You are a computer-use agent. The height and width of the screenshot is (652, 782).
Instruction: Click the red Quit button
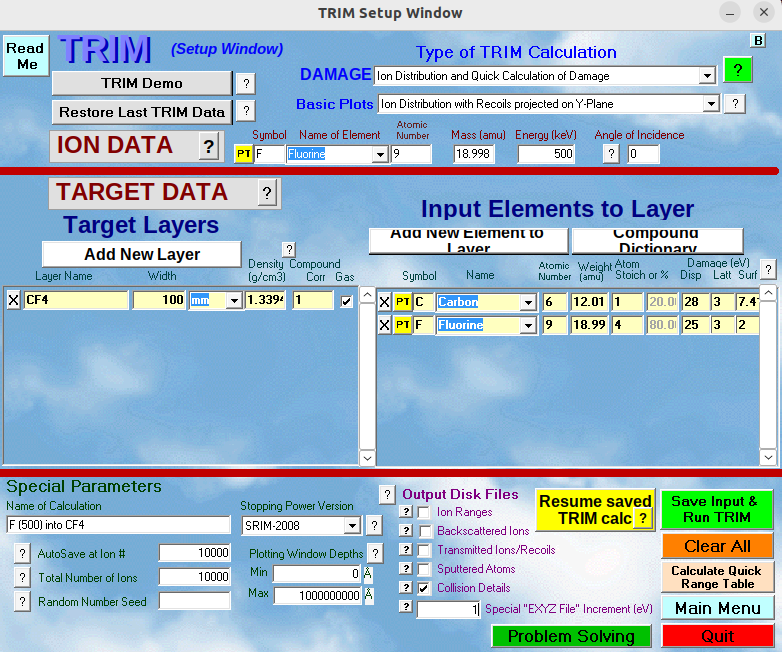click(x=717, y=637)
